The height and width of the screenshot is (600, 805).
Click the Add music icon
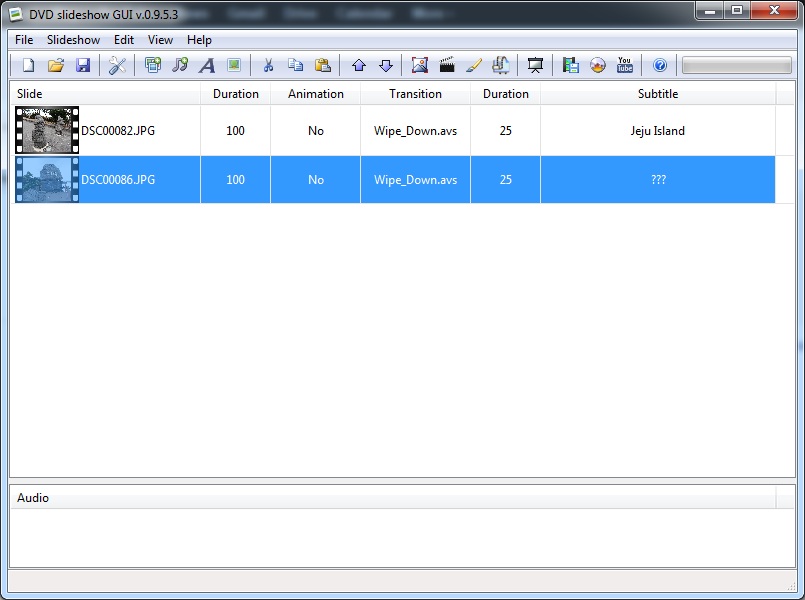(x=180, y=65)
